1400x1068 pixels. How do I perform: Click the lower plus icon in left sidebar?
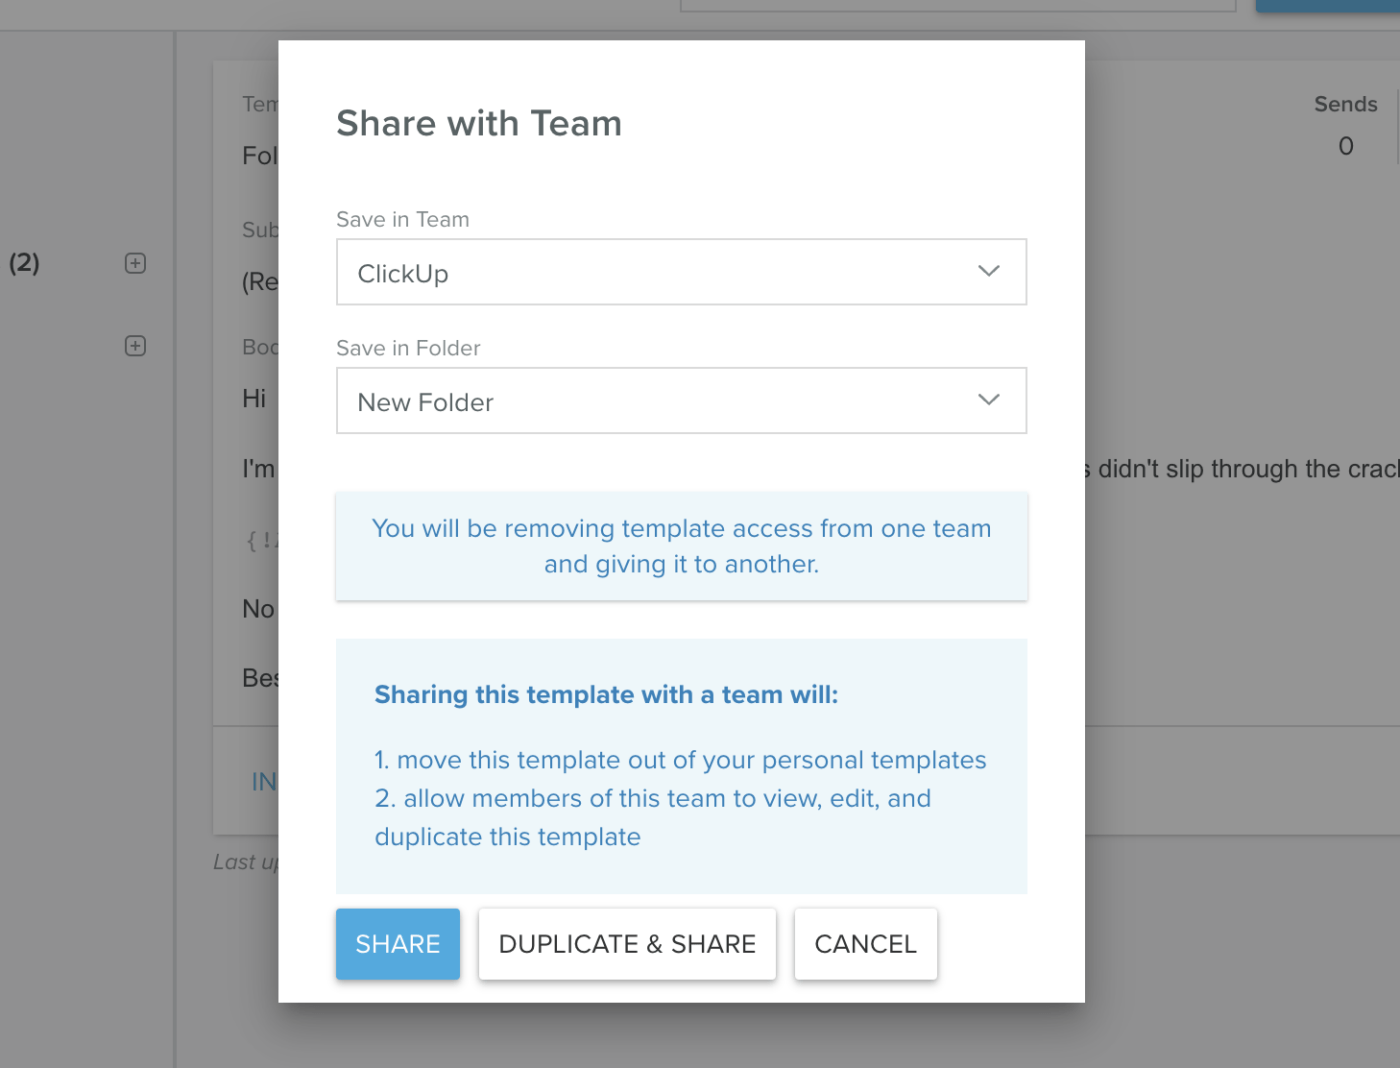[x=135, y=346]
